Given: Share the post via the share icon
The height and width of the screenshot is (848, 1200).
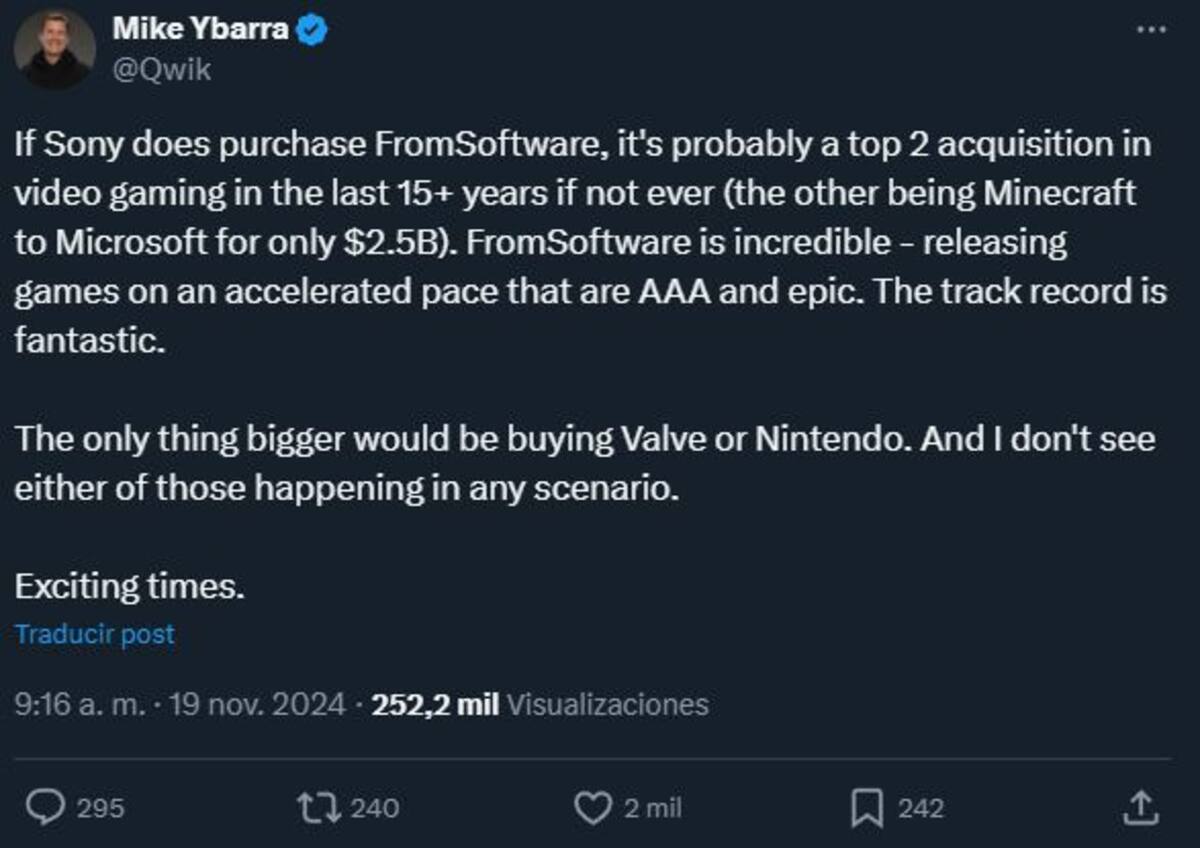Looking at the screenshot, I should click(x=1142, y=807).
